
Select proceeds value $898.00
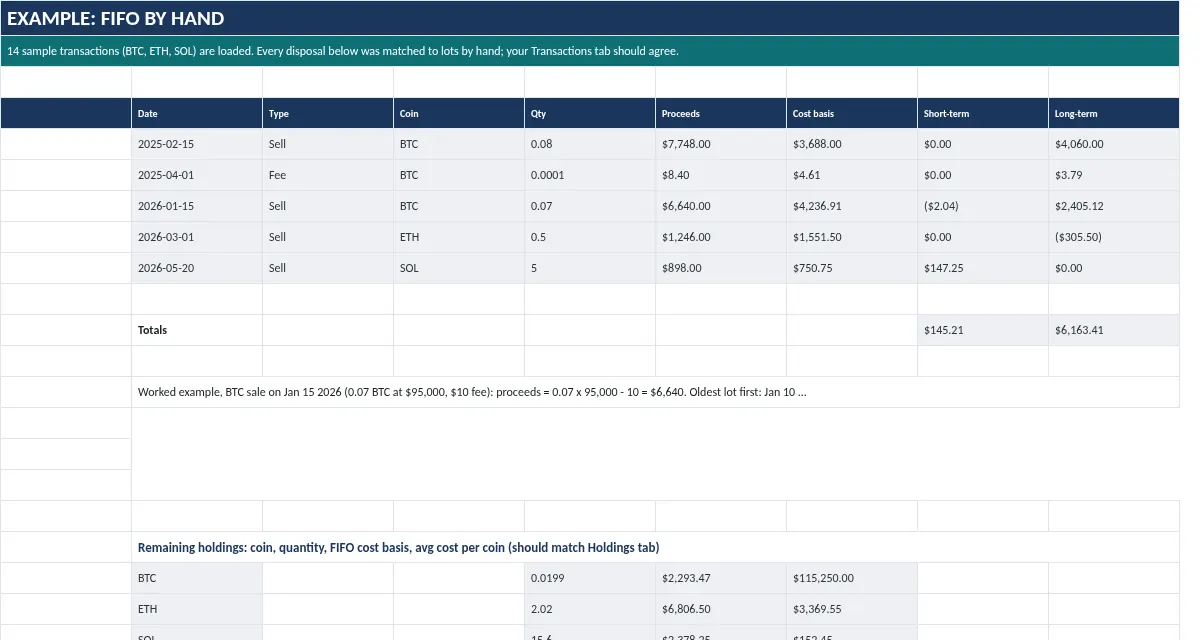pyautogui.click(x=721, y=268)
